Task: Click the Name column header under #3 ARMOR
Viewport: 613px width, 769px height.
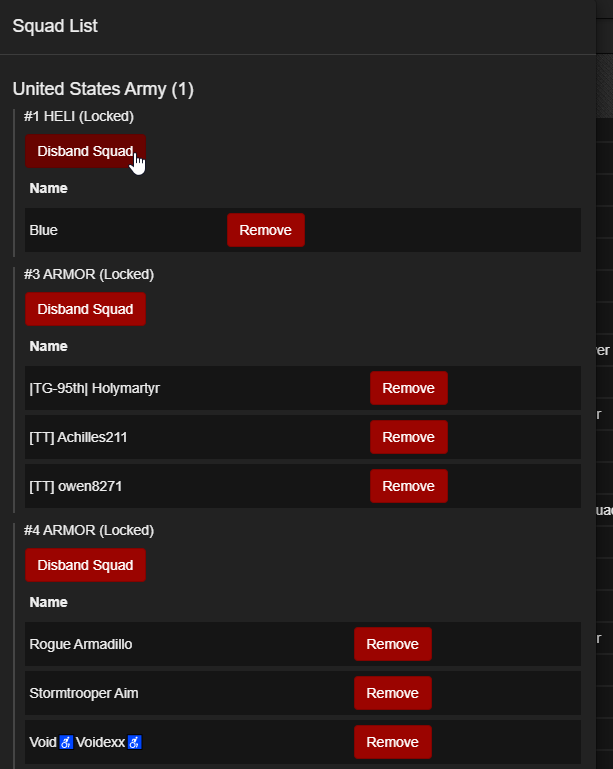Action: tap(49, 346)
